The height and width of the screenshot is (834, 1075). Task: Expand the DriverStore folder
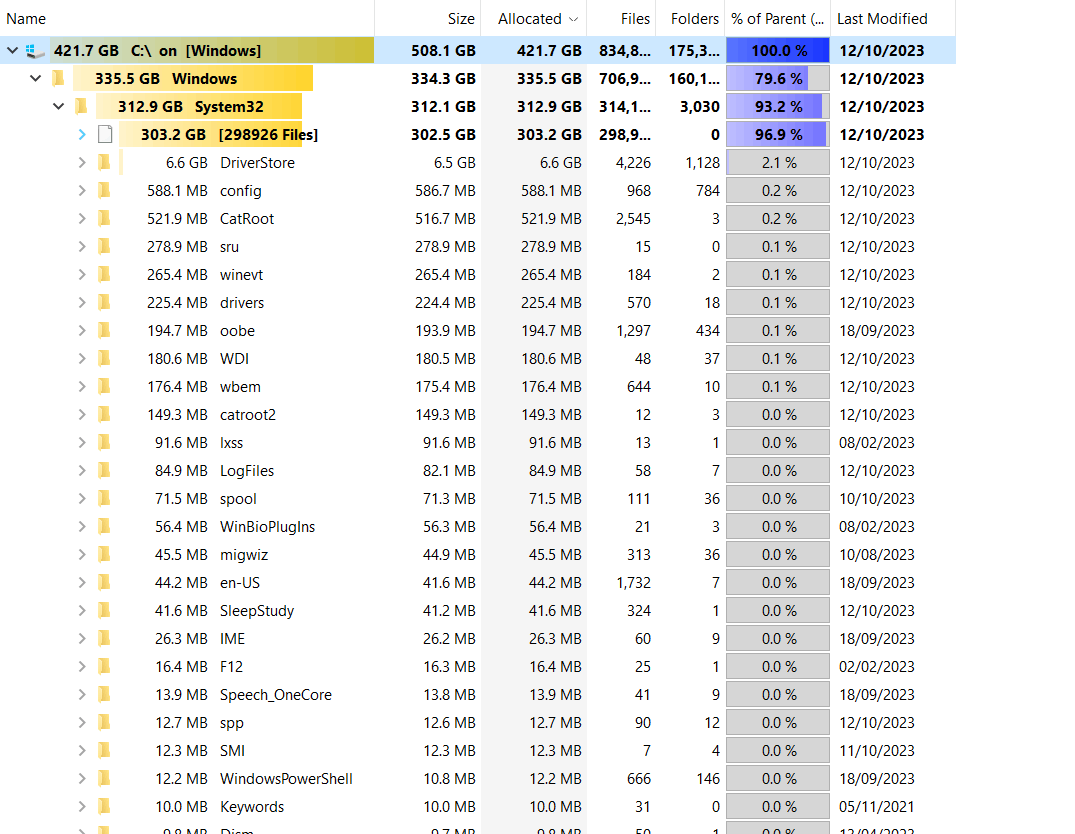click(82, 163)
